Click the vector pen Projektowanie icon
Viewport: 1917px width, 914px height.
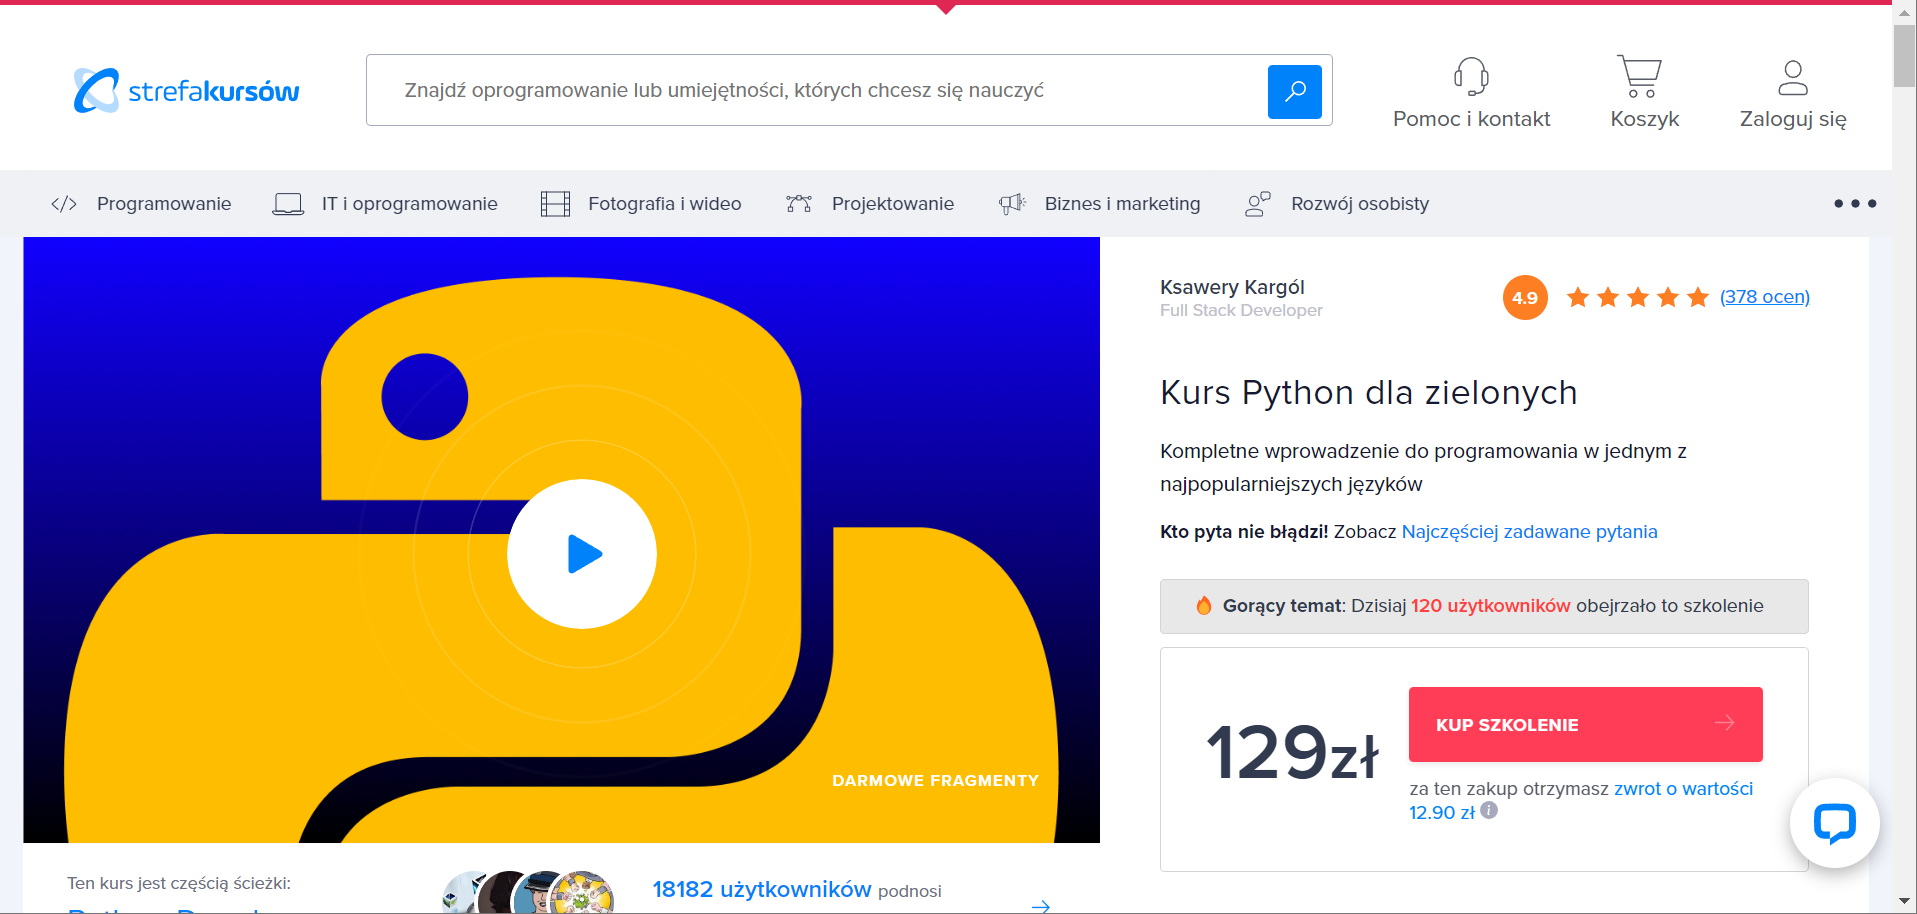(799, 204)
